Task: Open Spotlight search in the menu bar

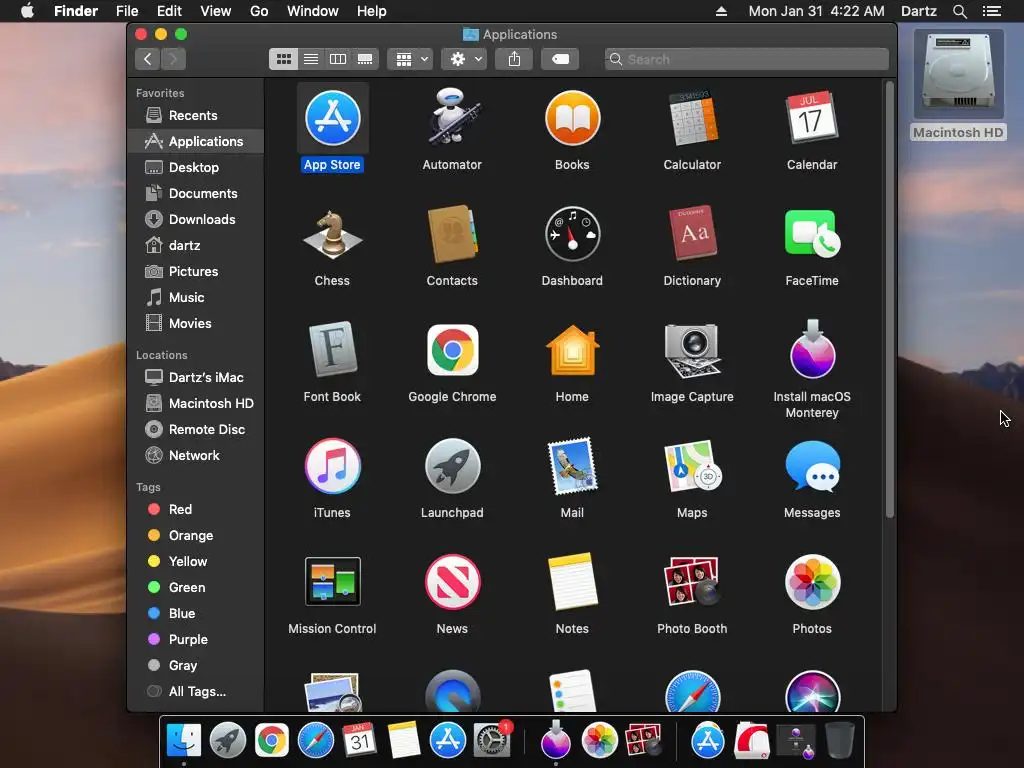Action: pyautogui.click(x=959, y=11)
